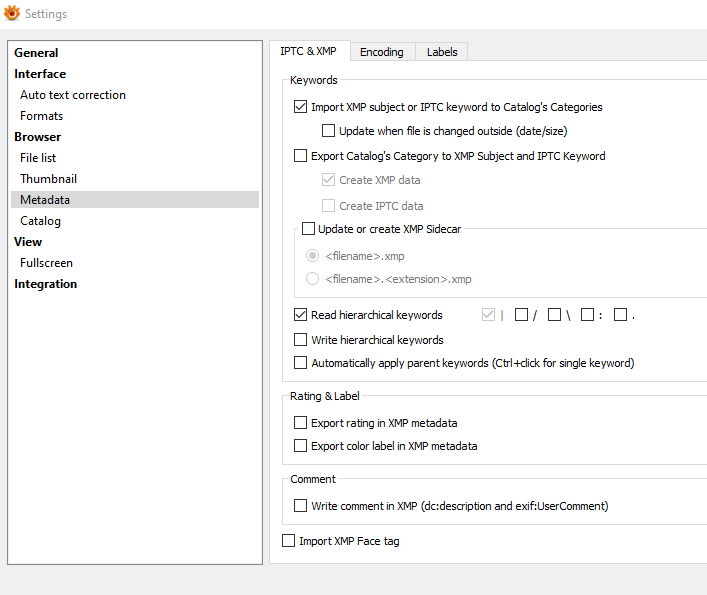
Task: Select the IPTC & XMP tab
Action: click(x=308, y=52)
